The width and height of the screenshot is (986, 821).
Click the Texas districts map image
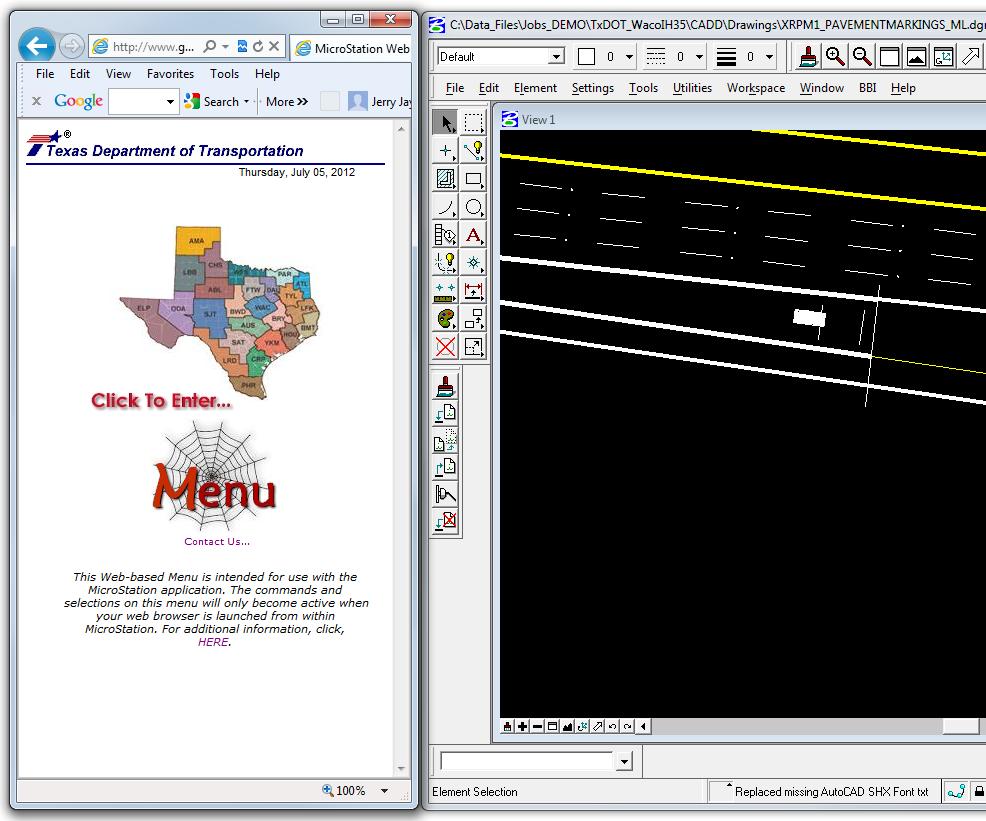220,311
